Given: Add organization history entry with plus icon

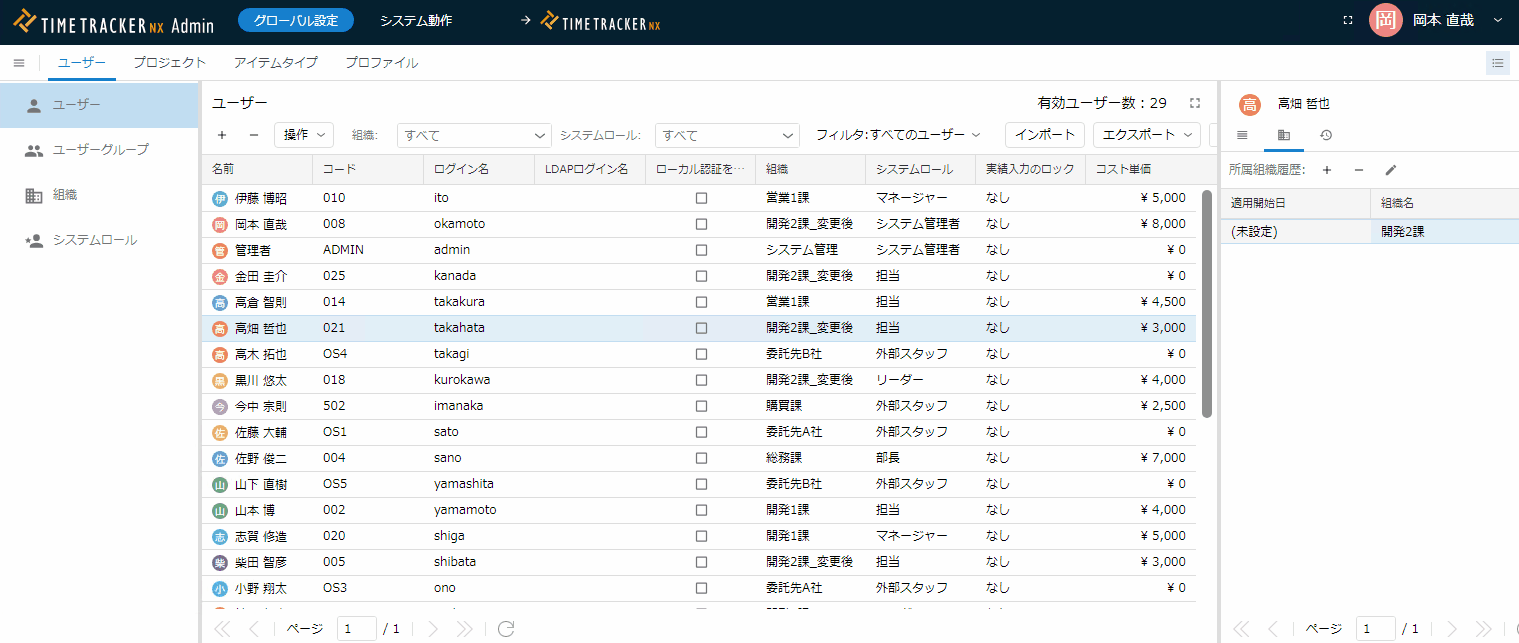Looking at the screenshot, I should (1327, 170).
